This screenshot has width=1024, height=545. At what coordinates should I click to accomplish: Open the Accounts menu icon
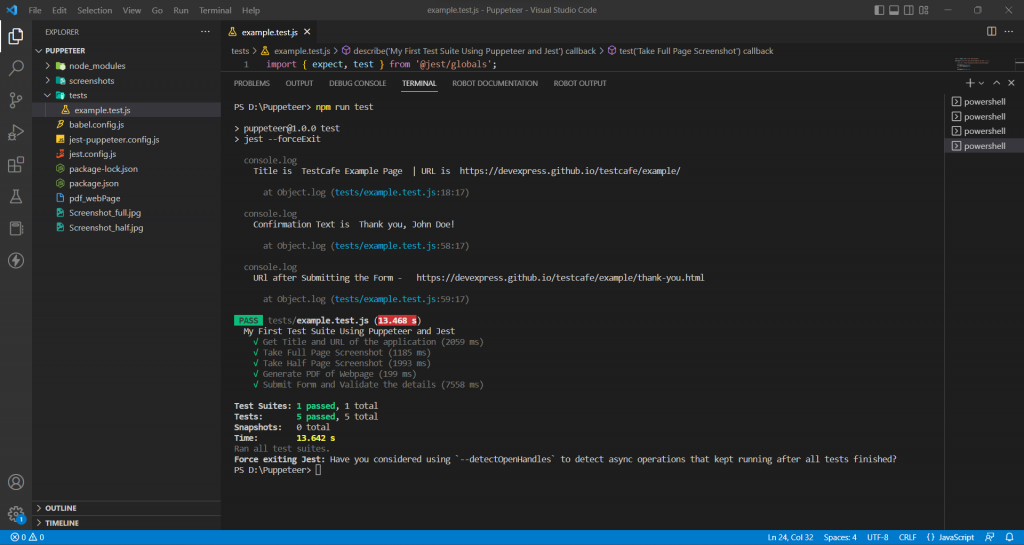[16, 482]
